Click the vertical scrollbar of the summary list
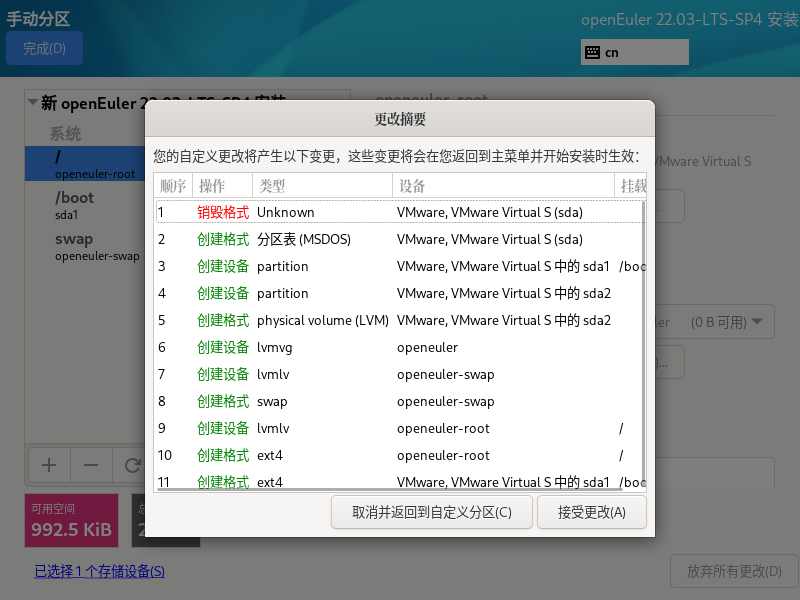 click(x=644, y=343)
